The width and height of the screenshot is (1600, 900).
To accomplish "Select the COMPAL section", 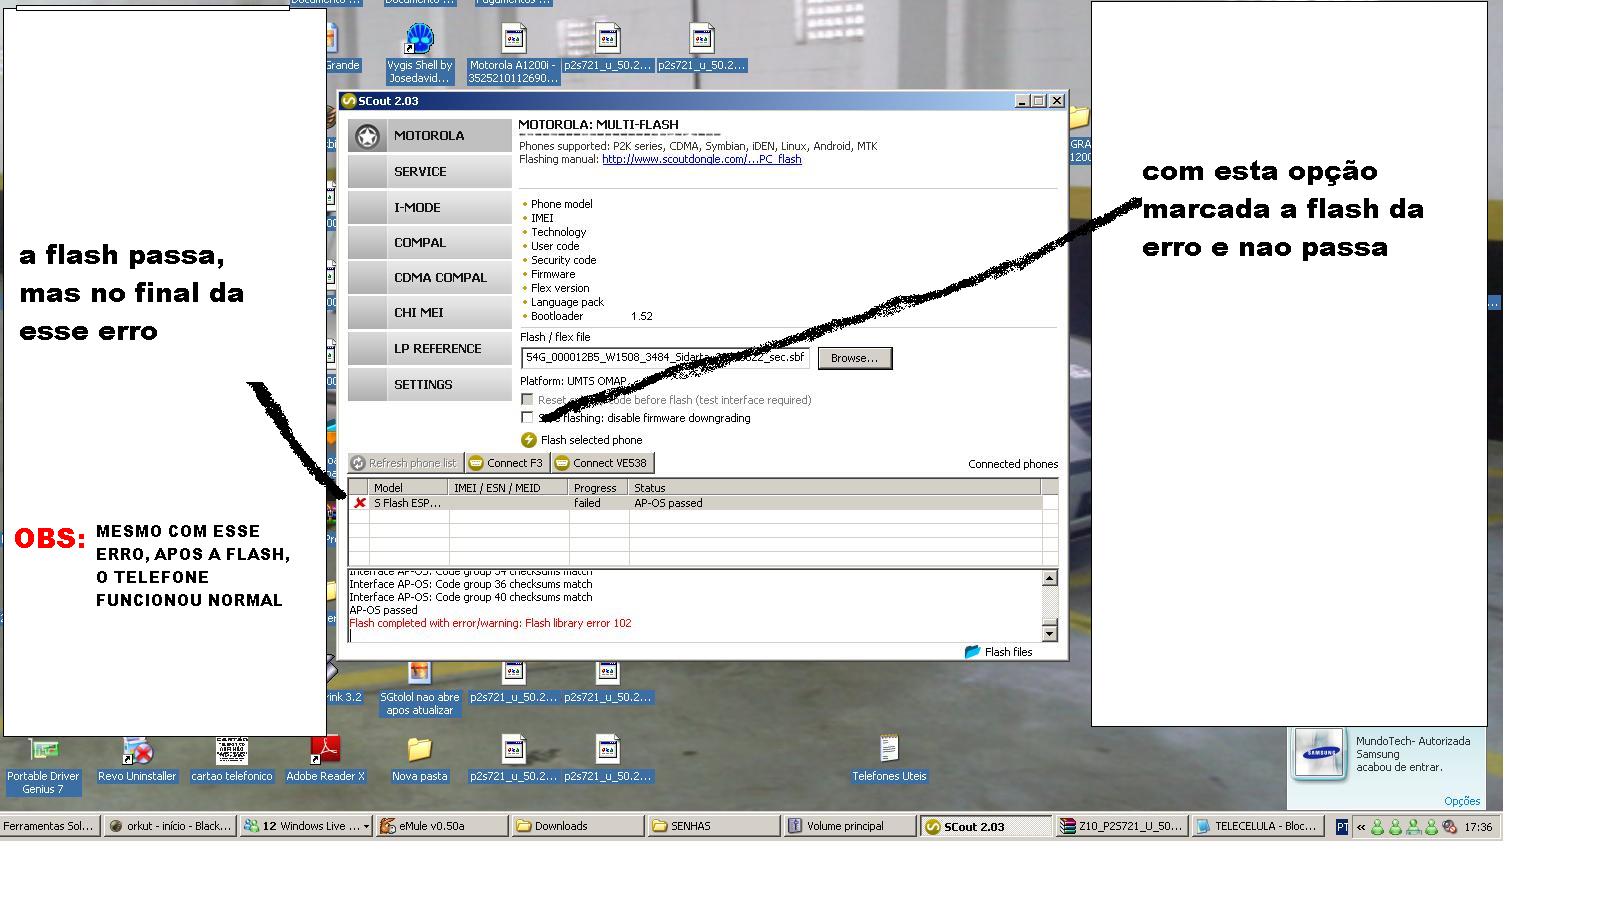I will pyautogui.click(x=430, y=243).
